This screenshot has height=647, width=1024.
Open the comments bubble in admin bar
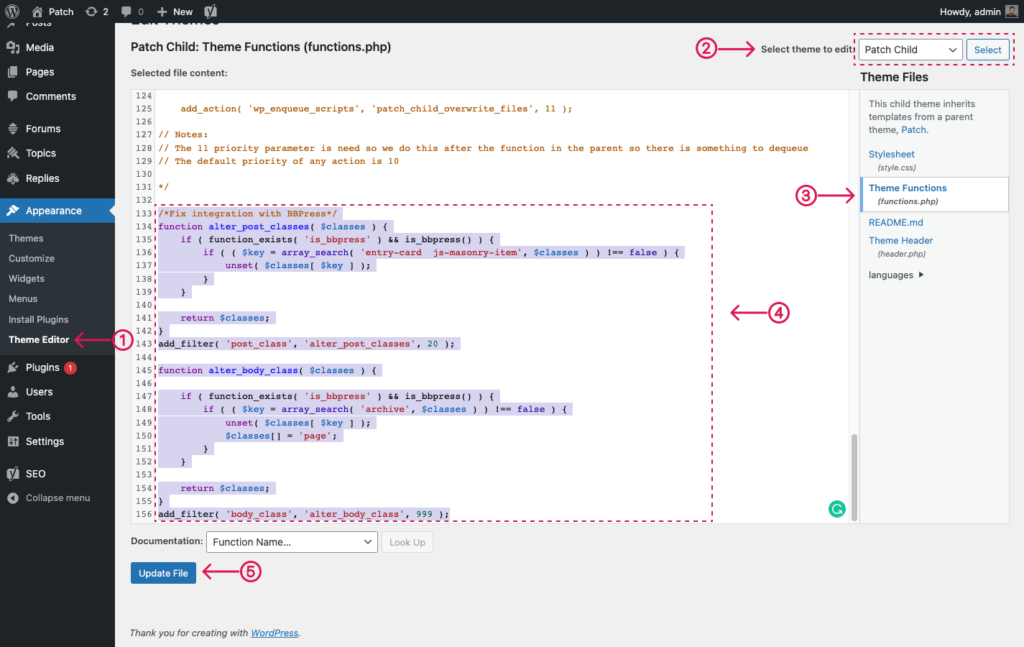tap(126, 11)
